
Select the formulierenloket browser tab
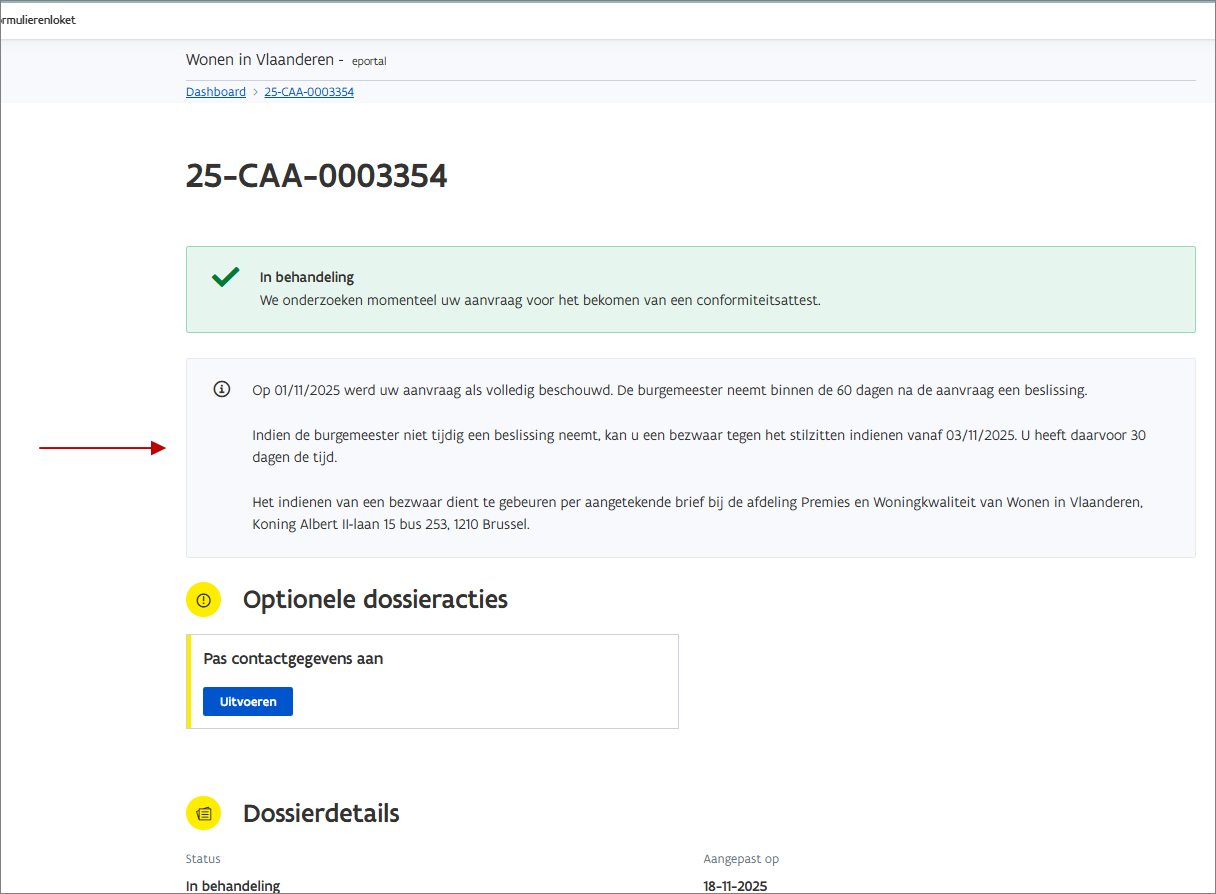[x=38, y=20]
